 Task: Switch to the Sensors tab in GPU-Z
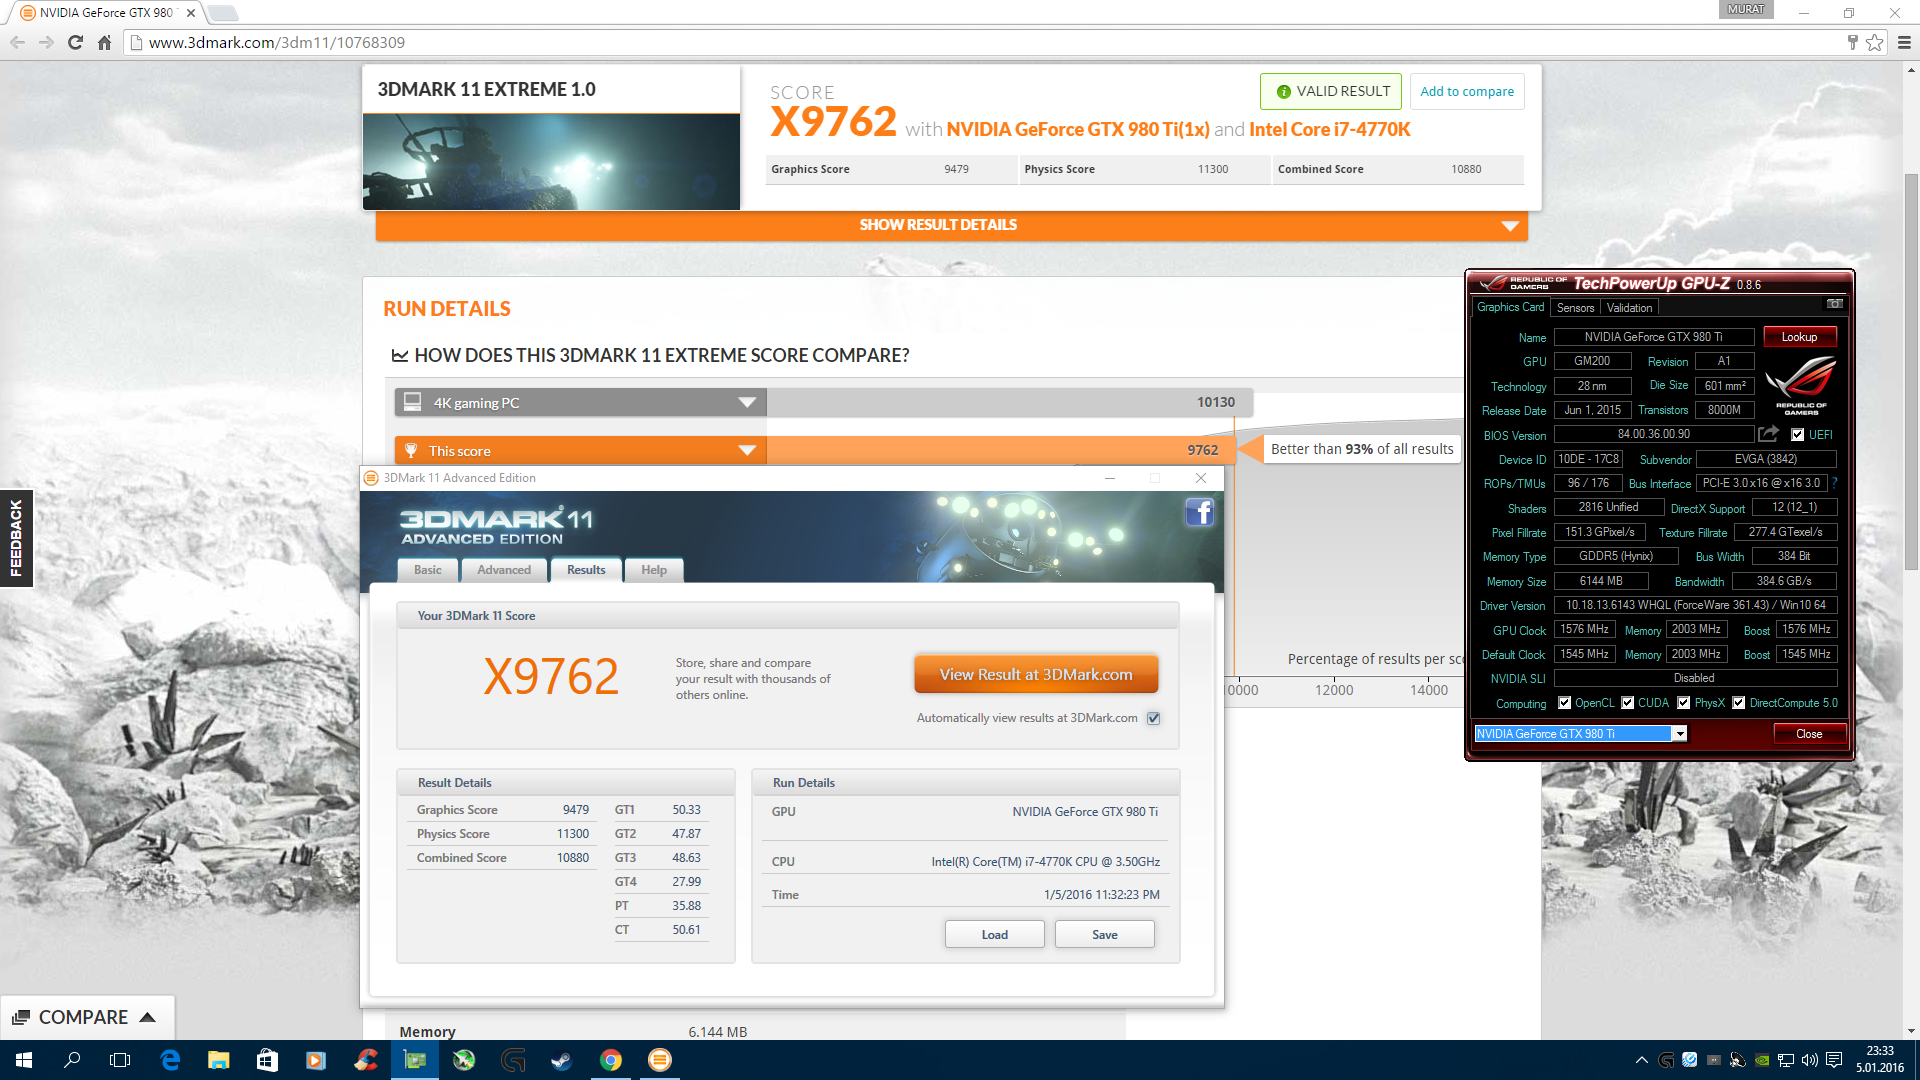[x=1575, y=308]
